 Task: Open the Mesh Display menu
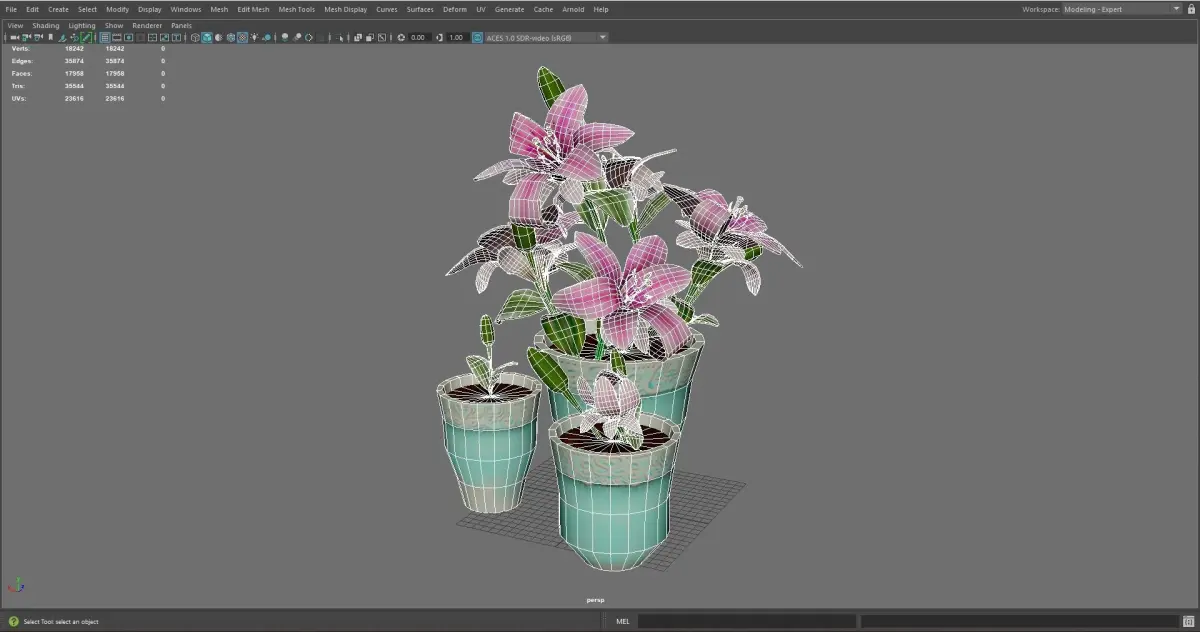(345, 9)
